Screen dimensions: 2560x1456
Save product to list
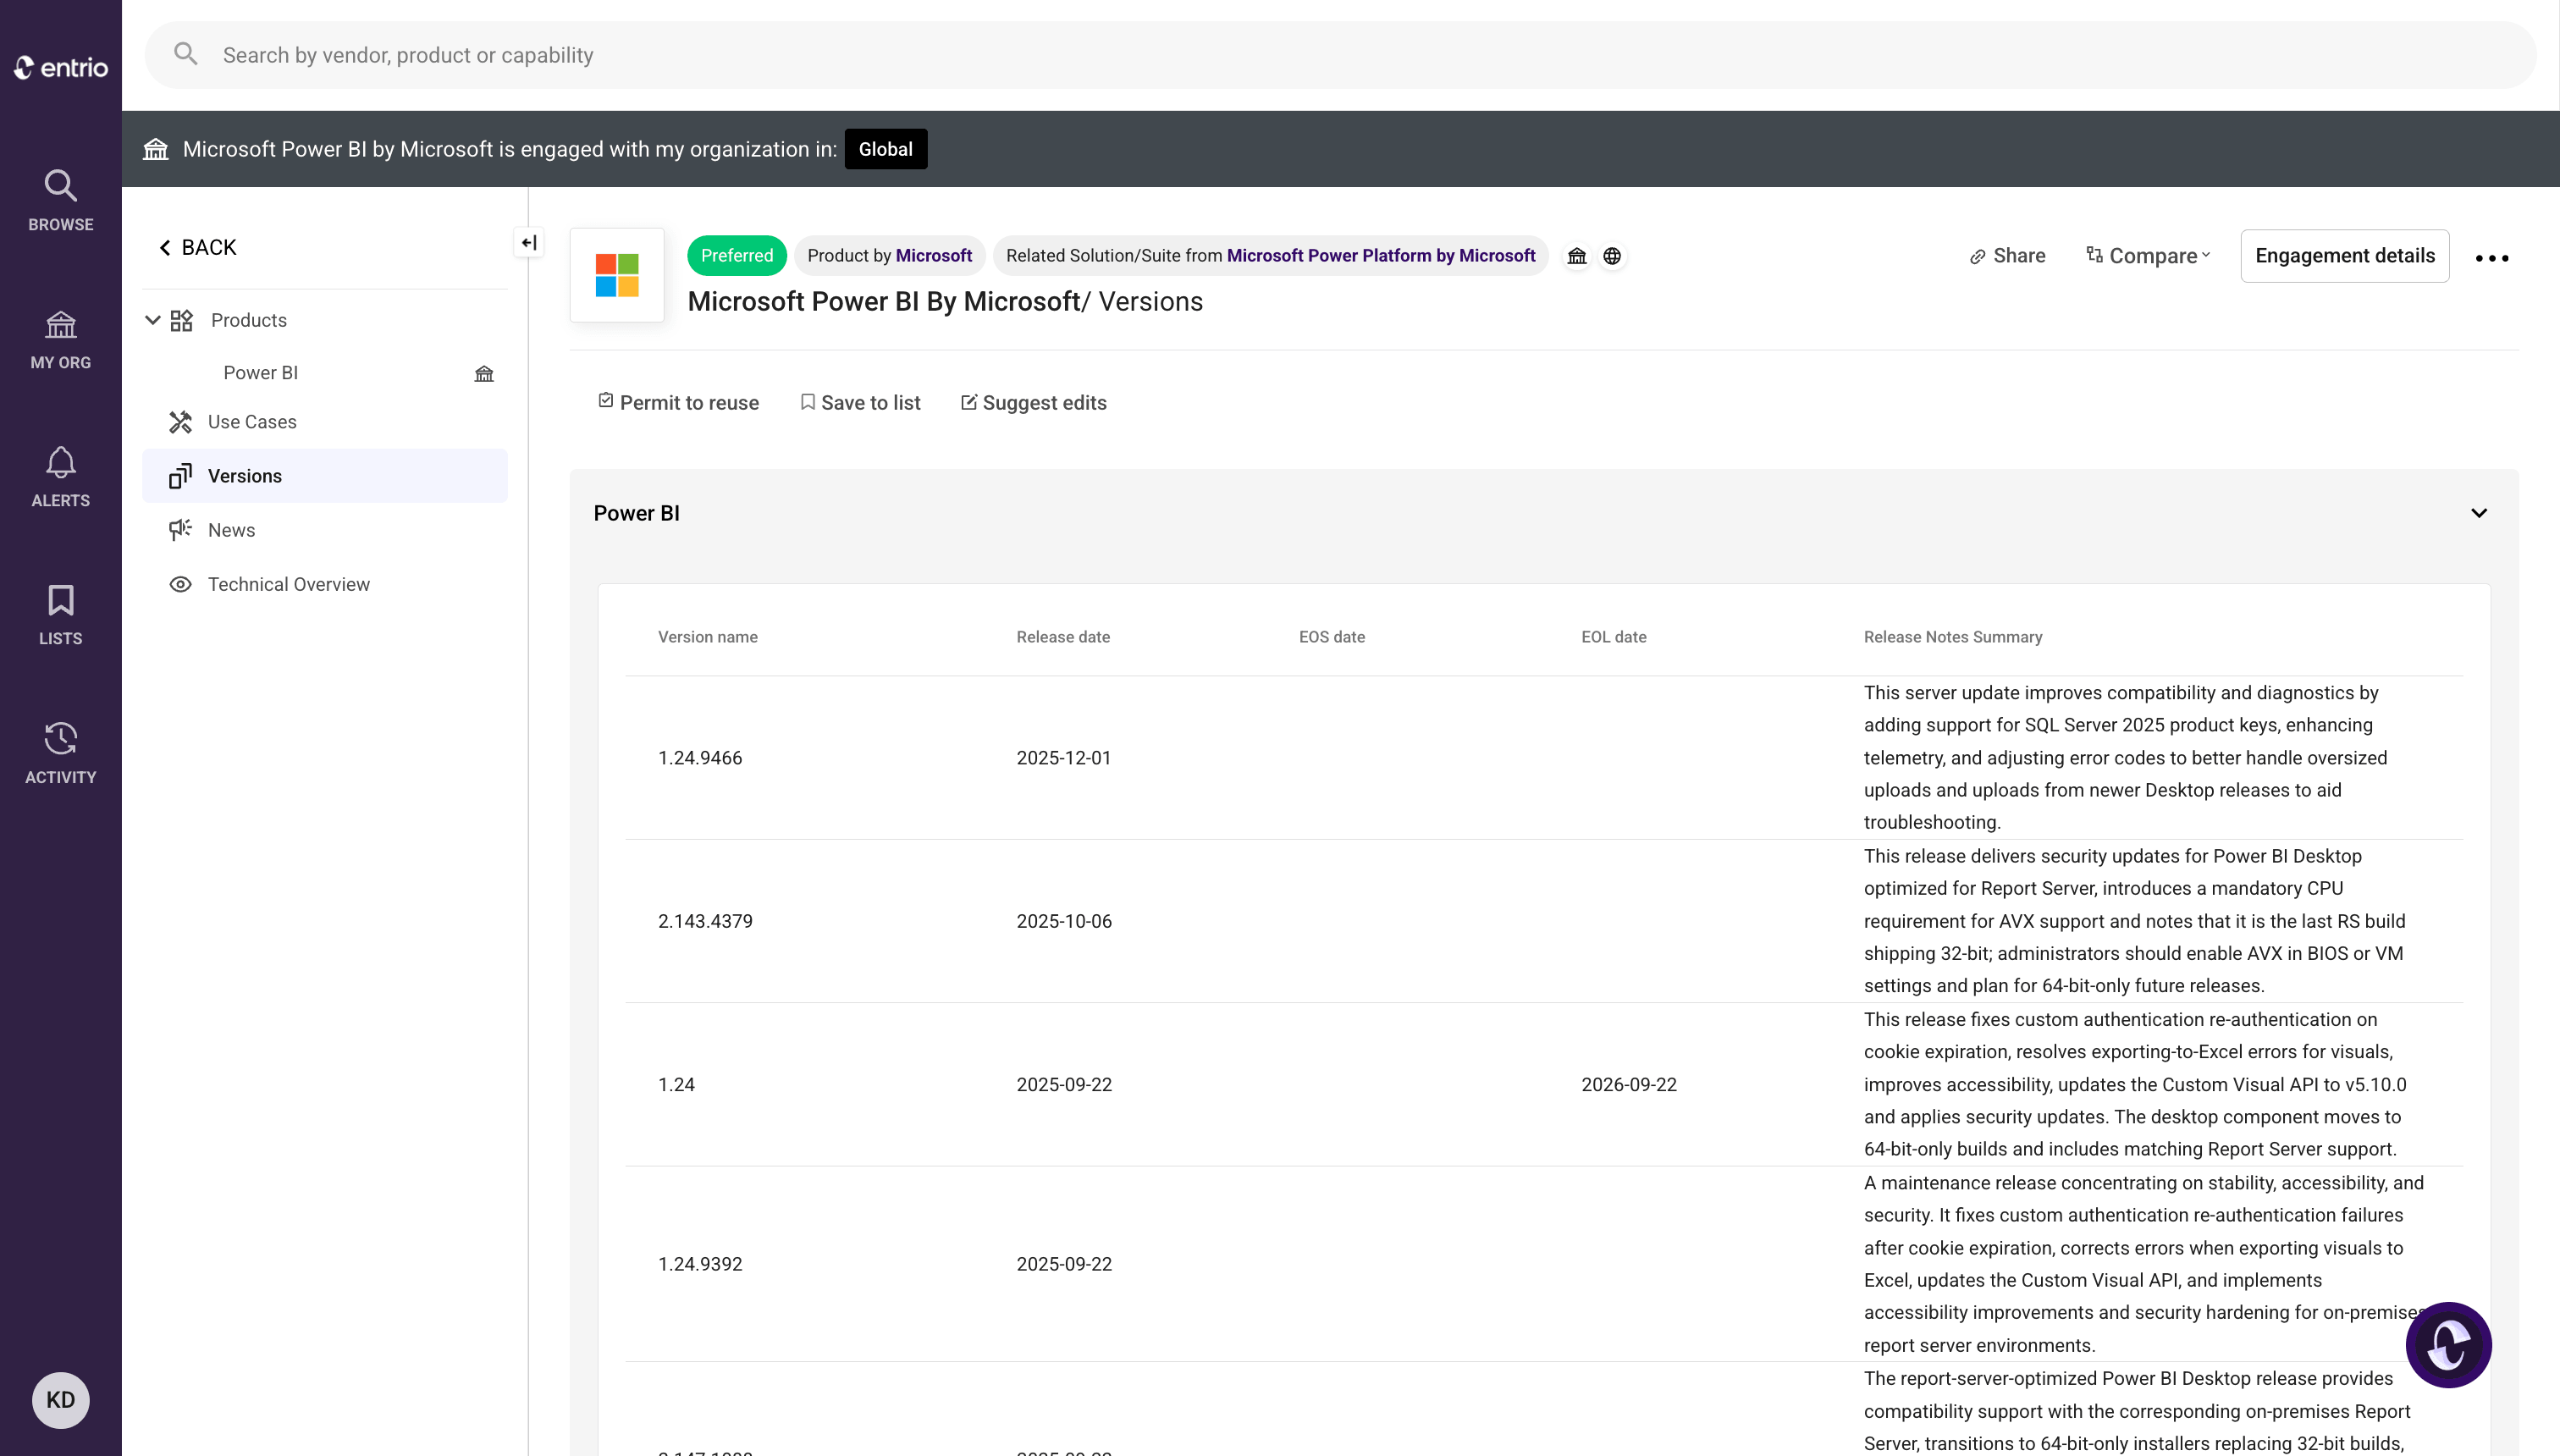(x=860, y=403)
